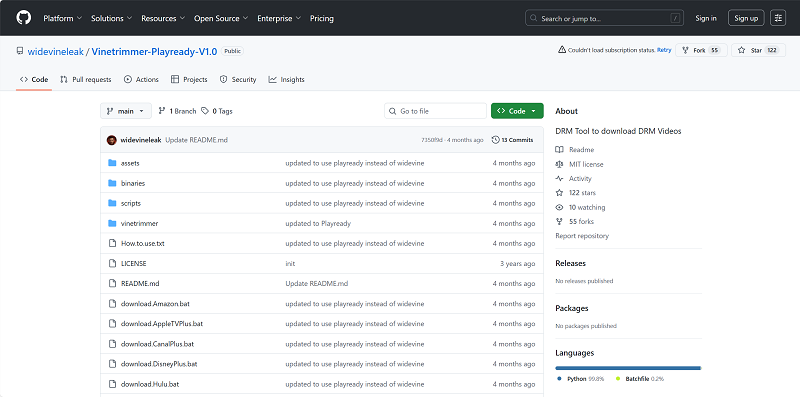Focus the Search or jump to field

604,18
